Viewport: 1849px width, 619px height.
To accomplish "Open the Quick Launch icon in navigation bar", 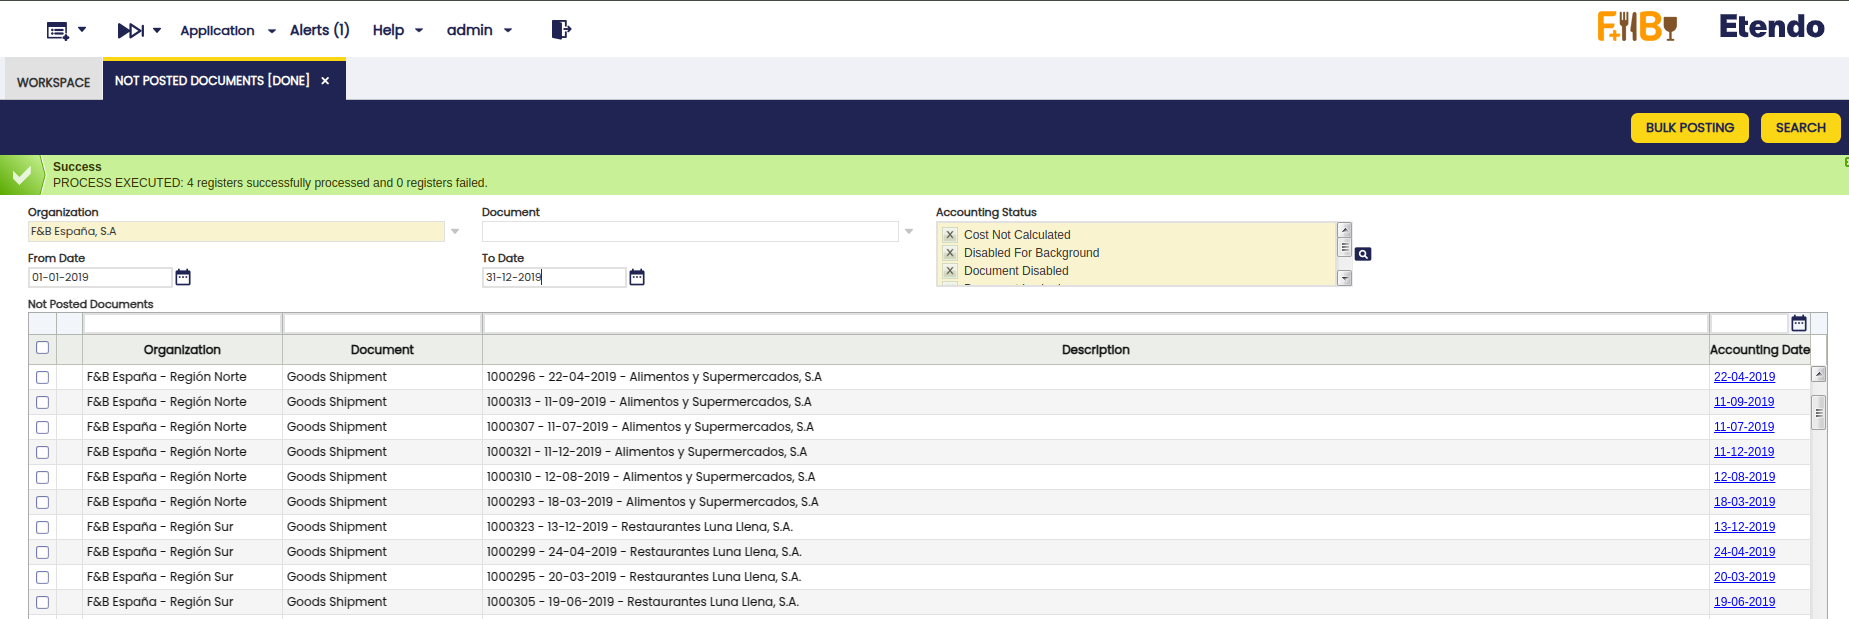I will pyautogui.click(x=131, y=31).
